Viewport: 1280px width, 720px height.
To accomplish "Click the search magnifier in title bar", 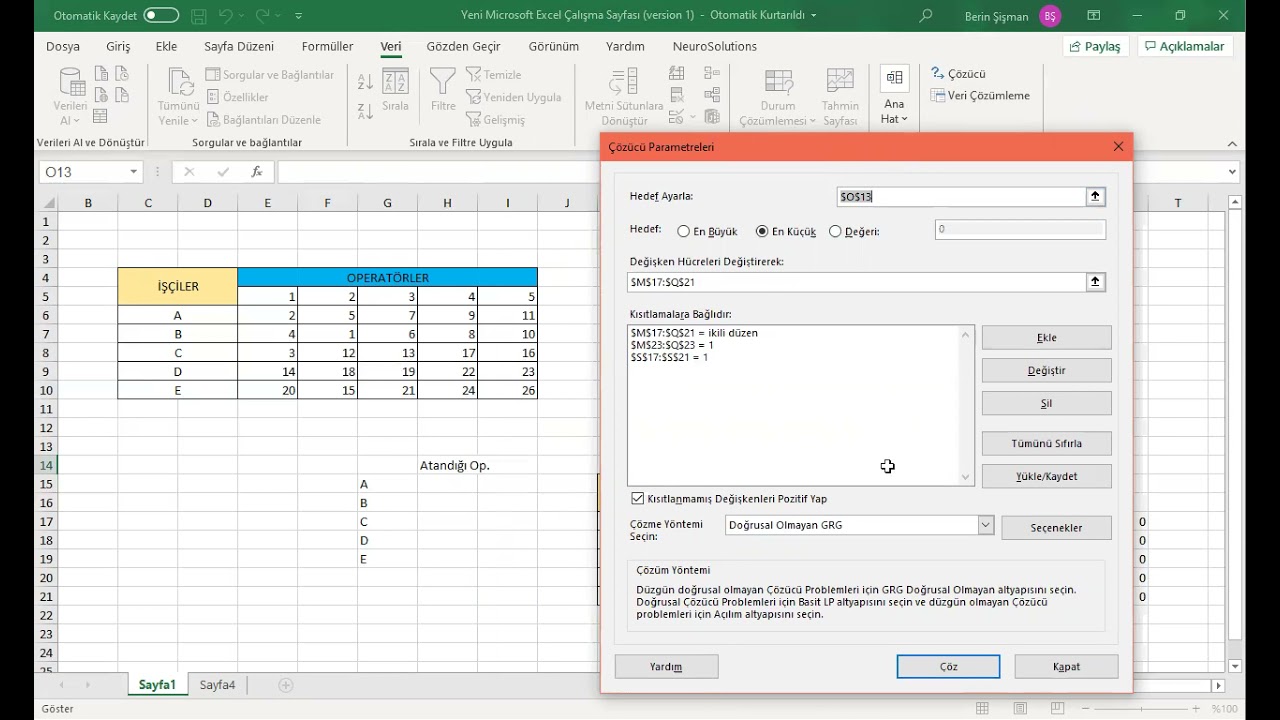I will (925, 16).
